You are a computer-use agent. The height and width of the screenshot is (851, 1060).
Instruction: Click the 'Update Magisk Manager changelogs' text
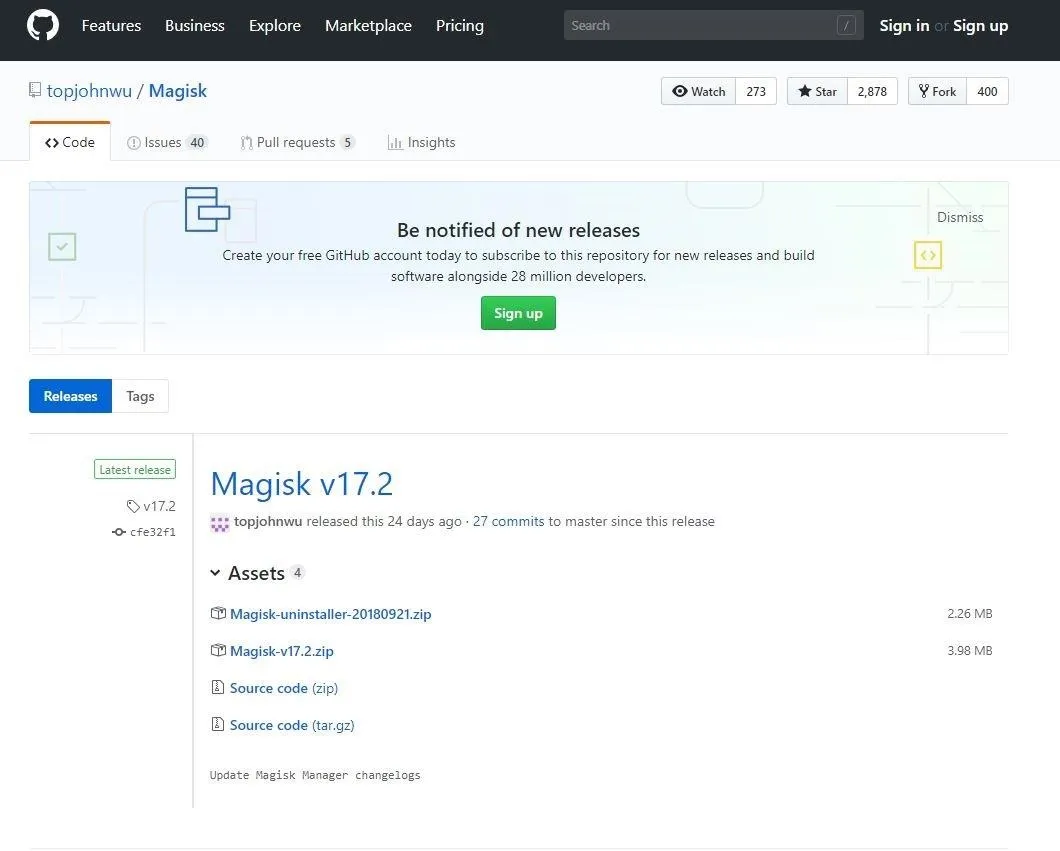pos(315,775)
